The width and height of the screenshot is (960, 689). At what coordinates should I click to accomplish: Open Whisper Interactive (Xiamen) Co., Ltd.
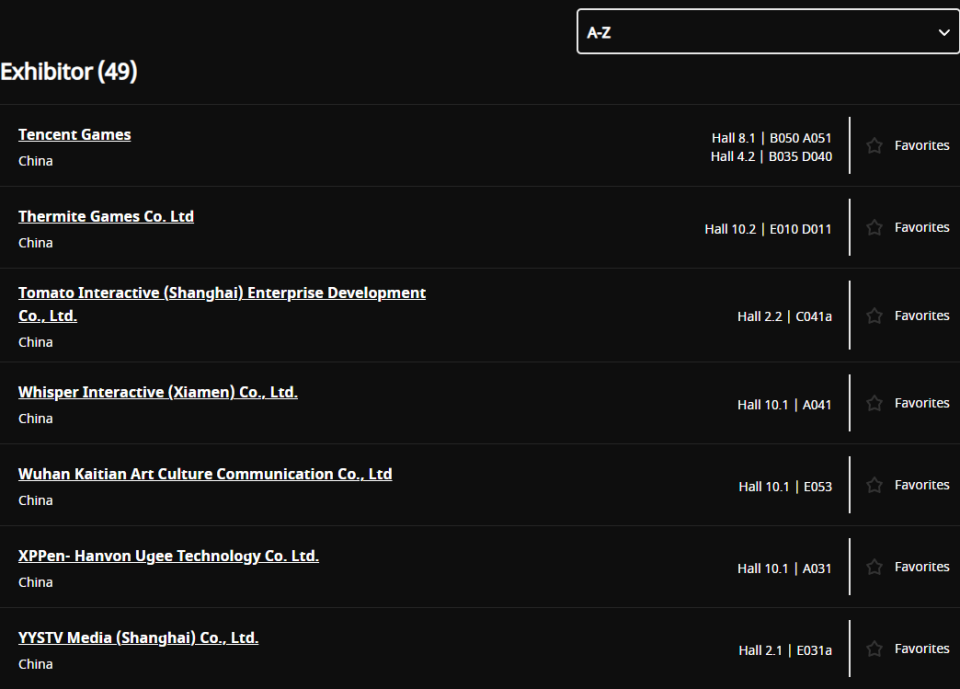(158, 392)
